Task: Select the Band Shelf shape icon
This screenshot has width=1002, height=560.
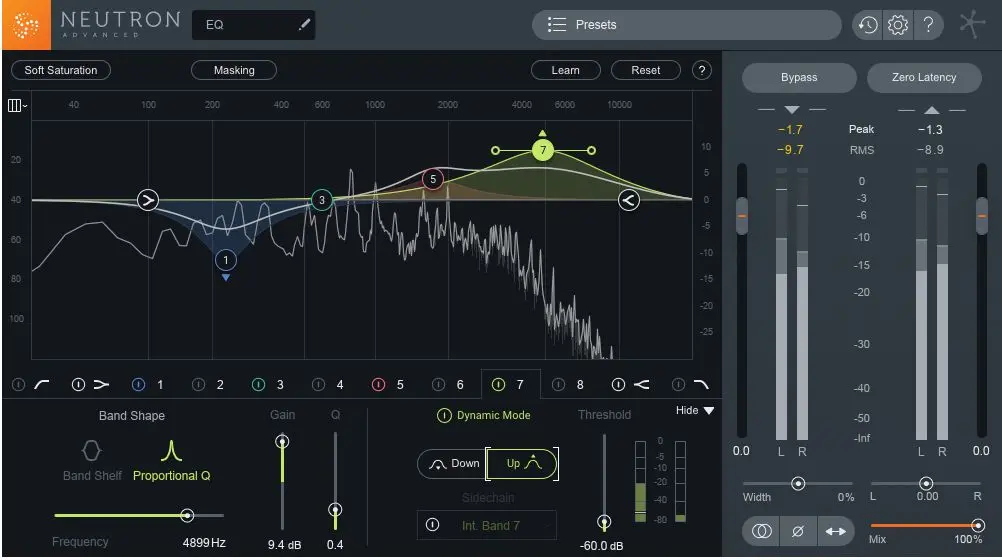Action: click(92, 451)
